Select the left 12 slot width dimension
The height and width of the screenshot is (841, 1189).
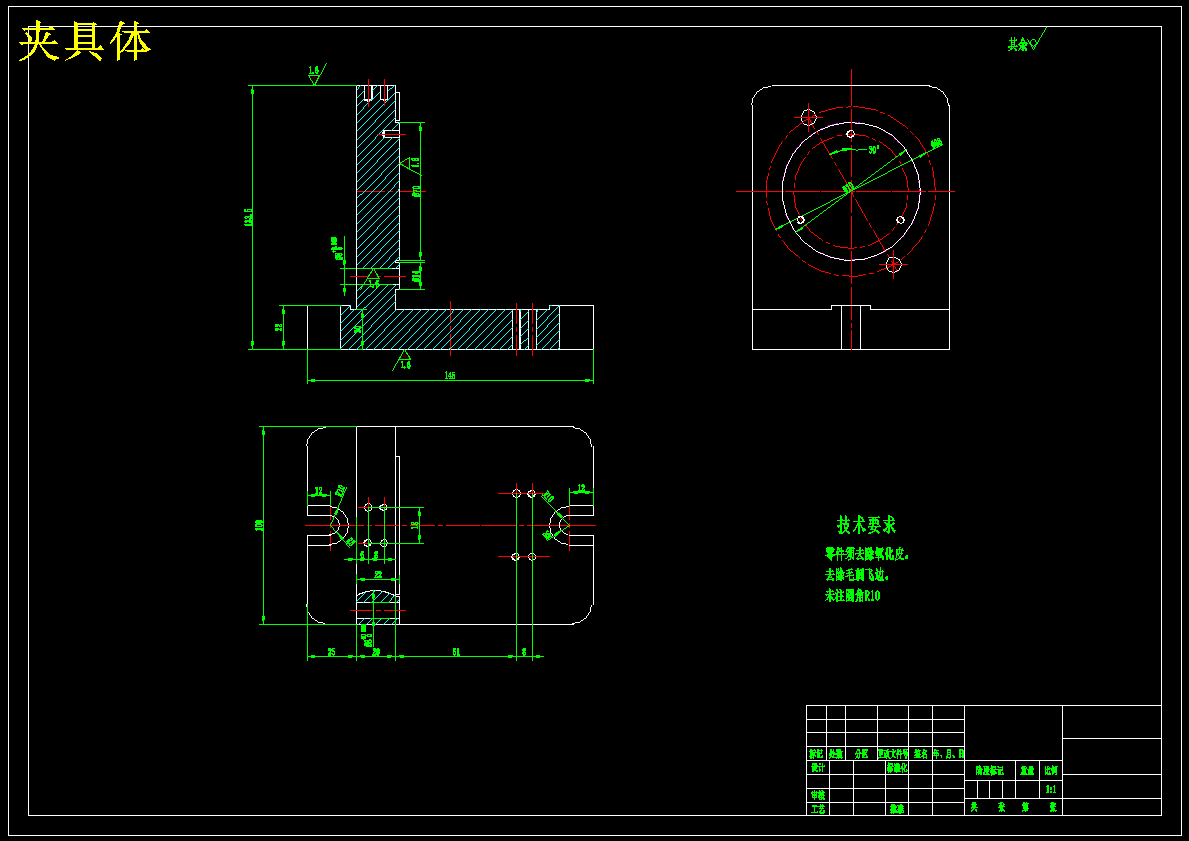318,491
